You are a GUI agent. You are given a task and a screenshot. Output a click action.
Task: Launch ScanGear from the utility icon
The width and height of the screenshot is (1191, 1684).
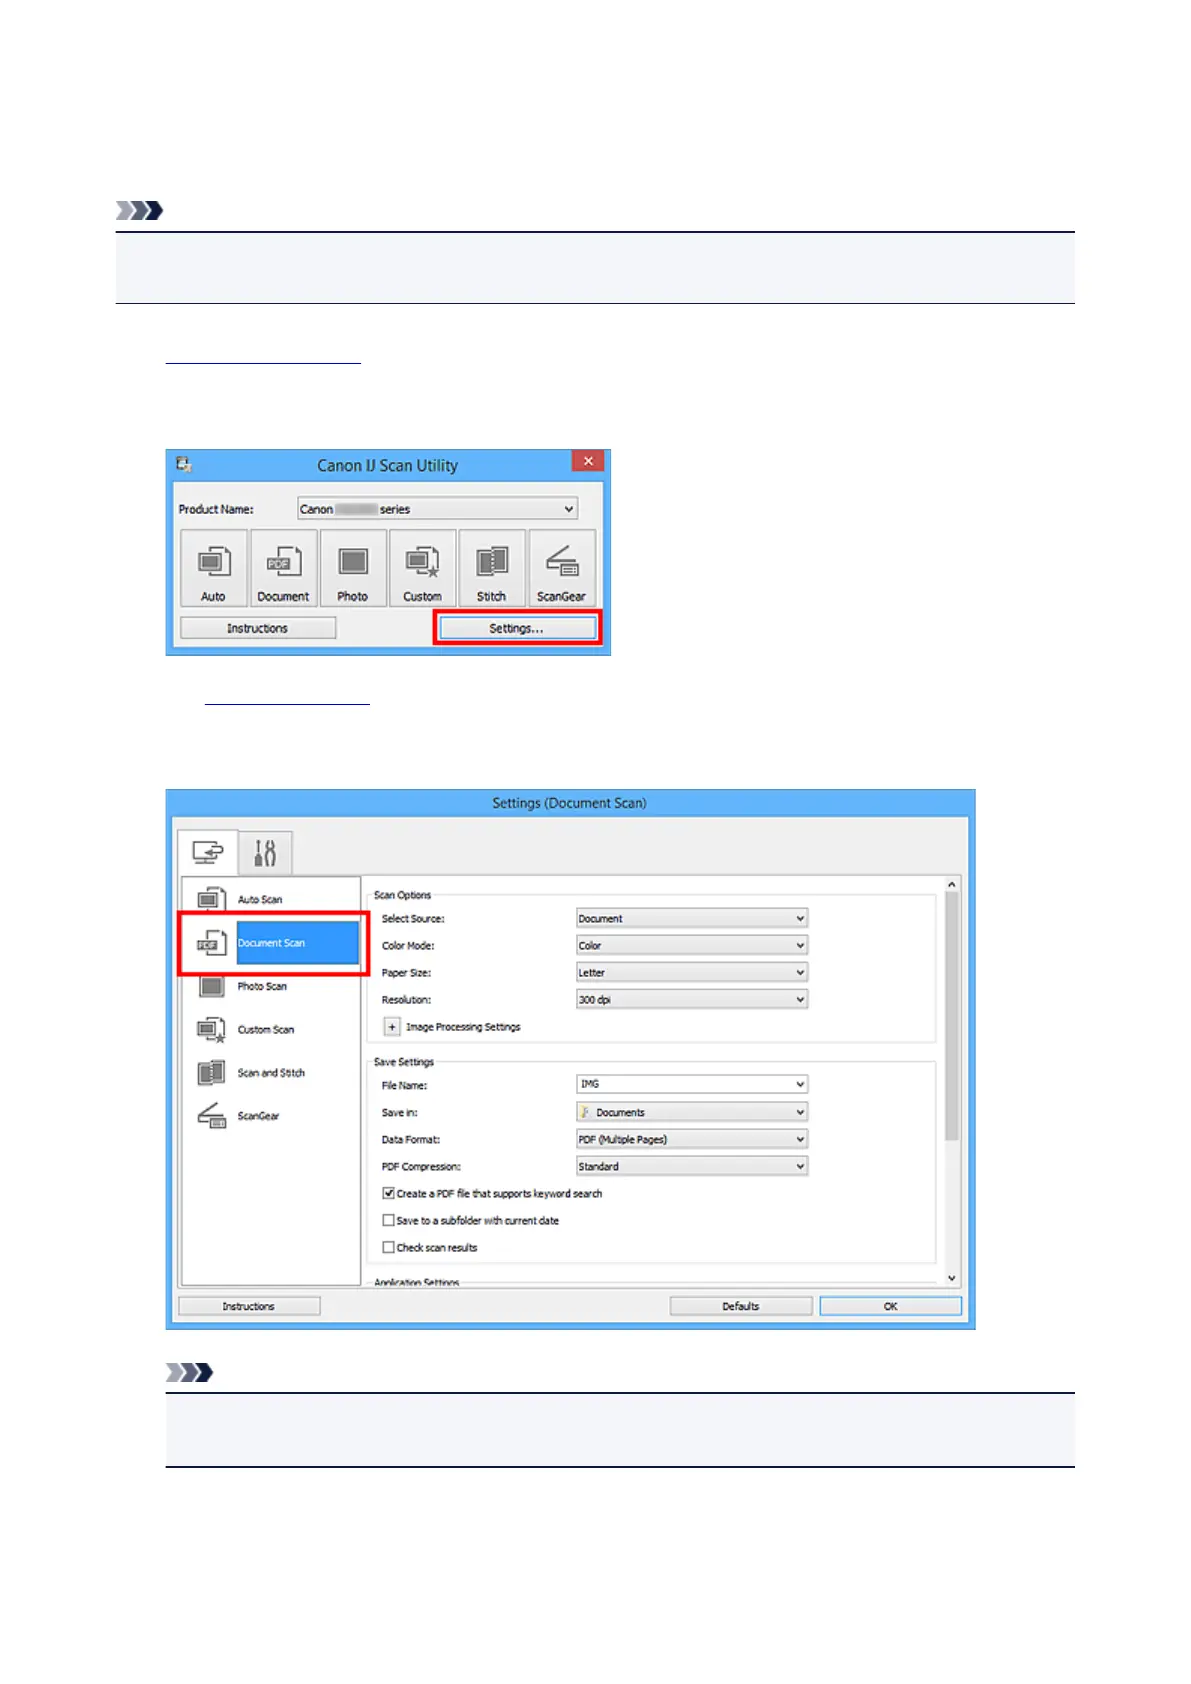coord(562,568)
